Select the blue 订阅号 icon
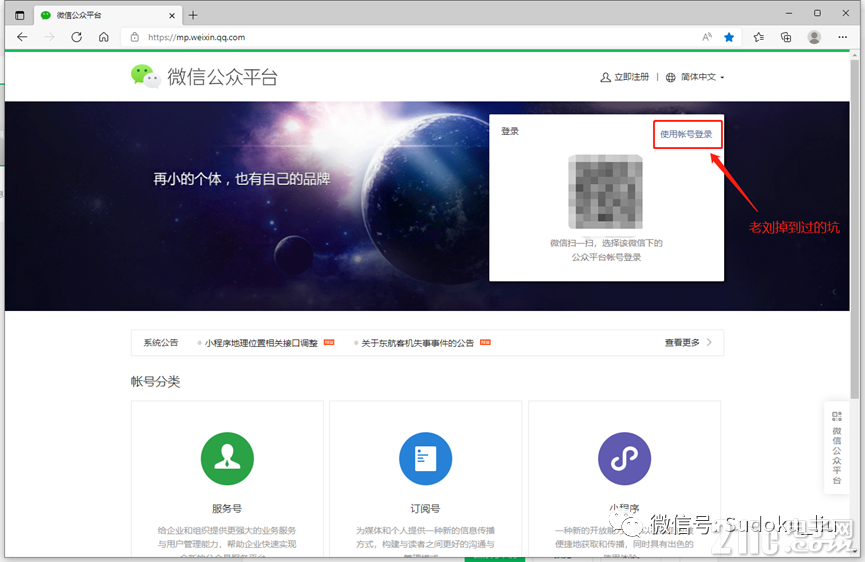This screenshot has height=562, width=865. pos(425,458)
